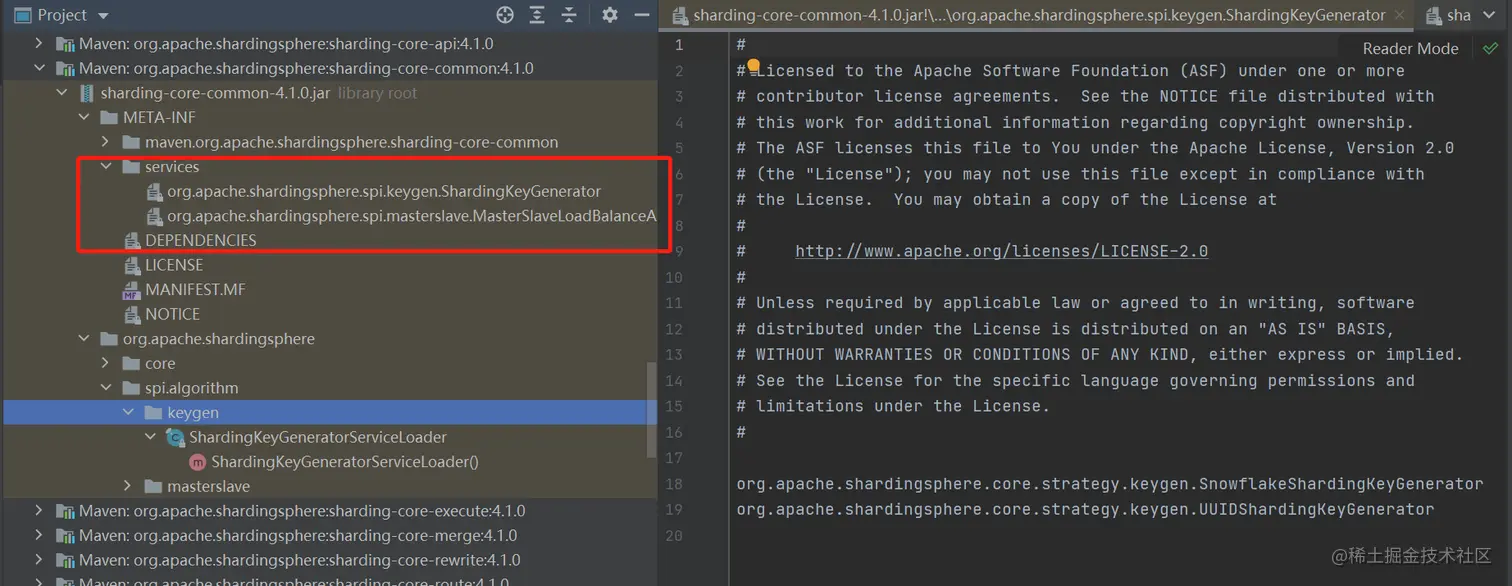
Task: Collapse sharding-core-common:4.1.0 Maven library
Action: [39, 69]
